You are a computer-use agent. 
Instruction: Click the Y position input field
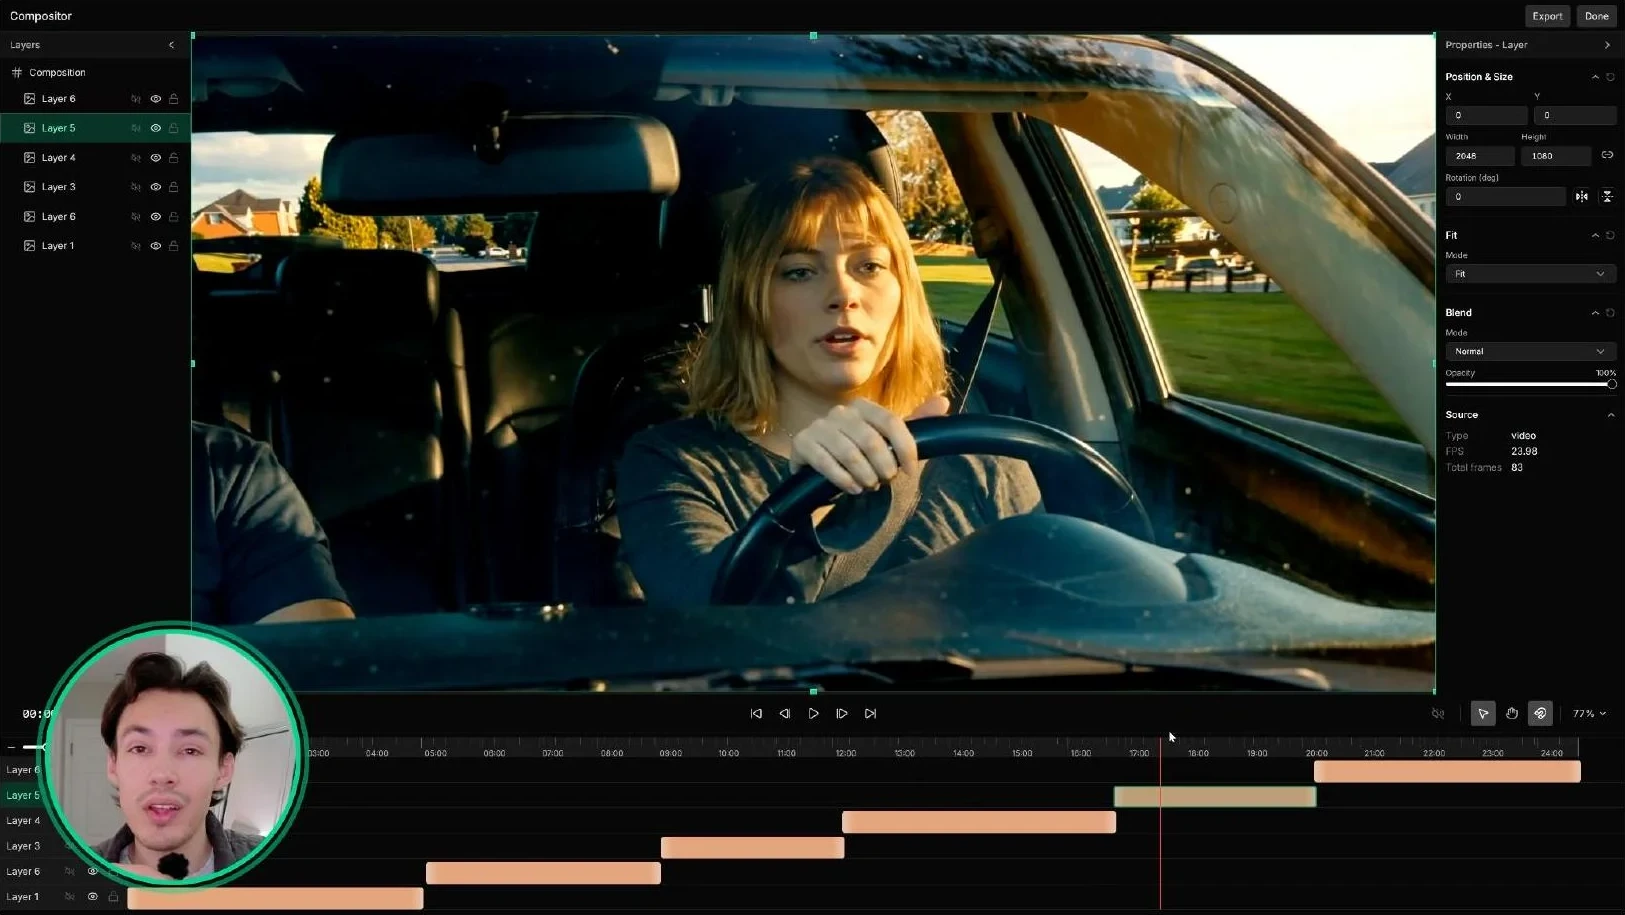tap(1575, 116)
